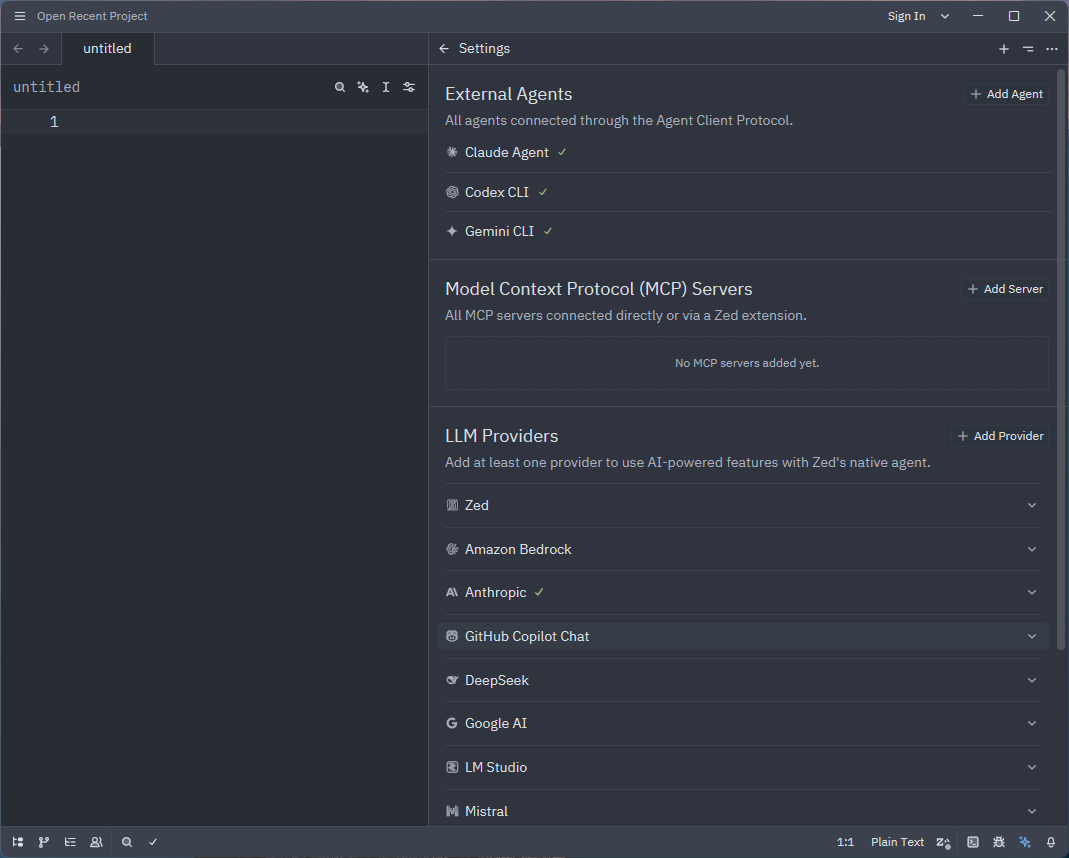Click the Amazon Bedrock provider name
The height and width of the screenshot is (858, 1069).
[x=518, y=549]
